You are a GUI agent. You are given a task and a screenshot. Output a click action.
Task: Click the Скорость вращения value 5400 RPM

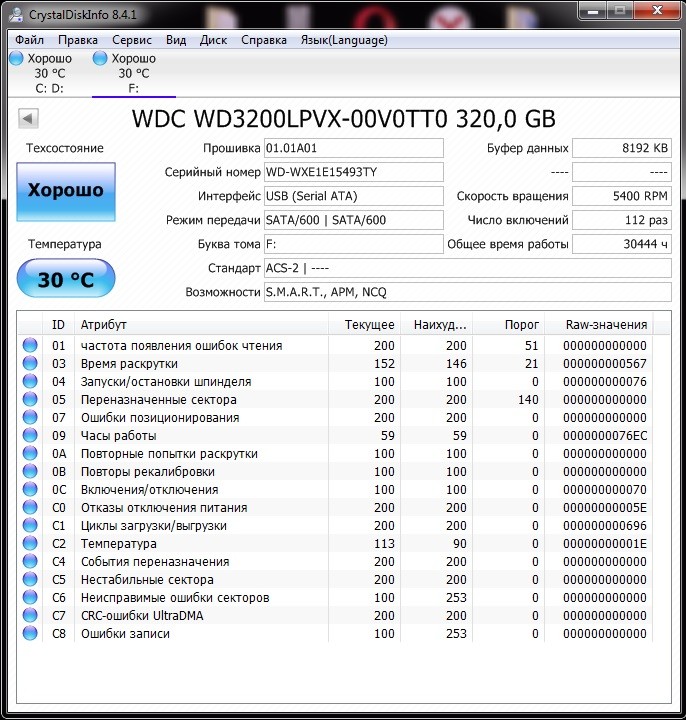[x=622, y=196]
